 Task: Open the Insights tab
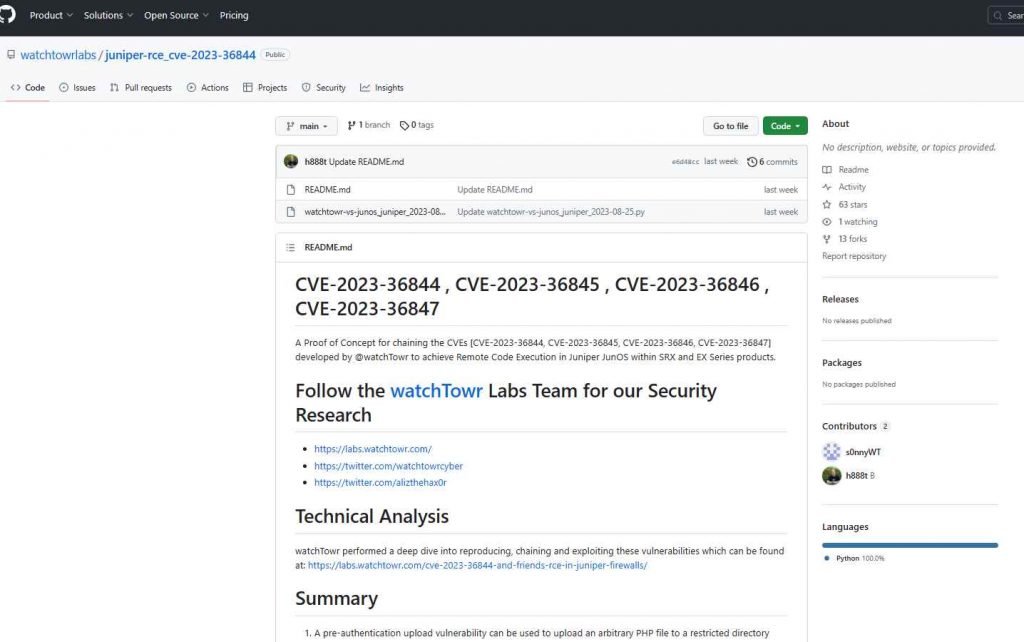(382, 88)
